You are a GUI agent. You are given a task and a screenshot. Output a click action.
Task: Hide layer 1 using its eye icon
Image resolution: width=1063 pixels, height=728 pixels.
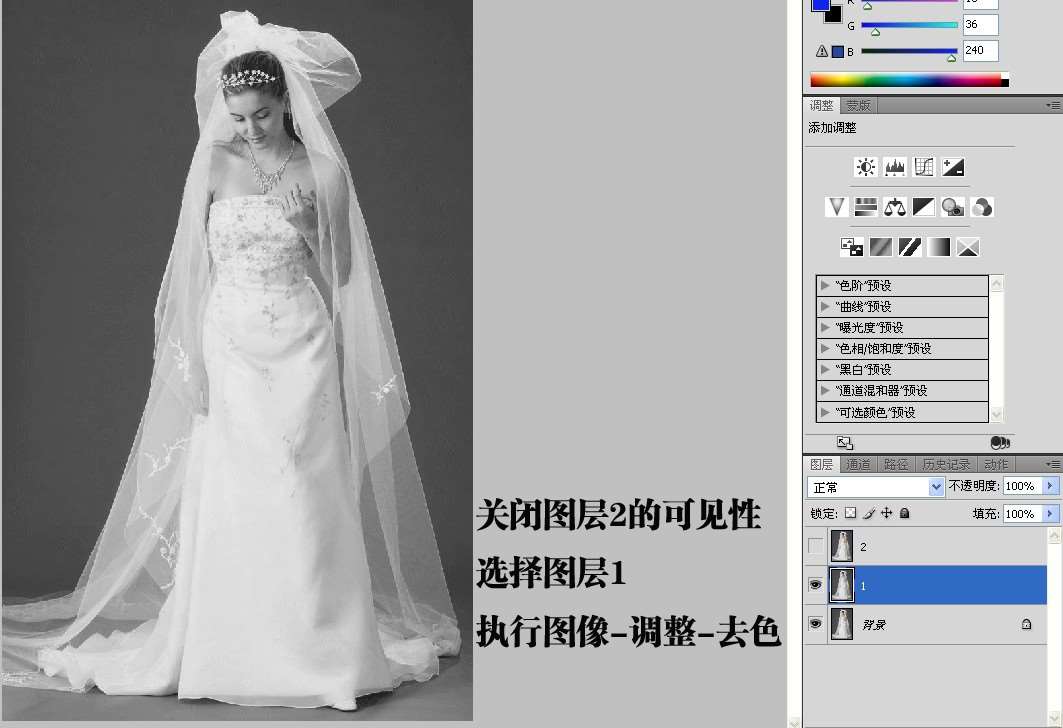click(x=816, y=585)
